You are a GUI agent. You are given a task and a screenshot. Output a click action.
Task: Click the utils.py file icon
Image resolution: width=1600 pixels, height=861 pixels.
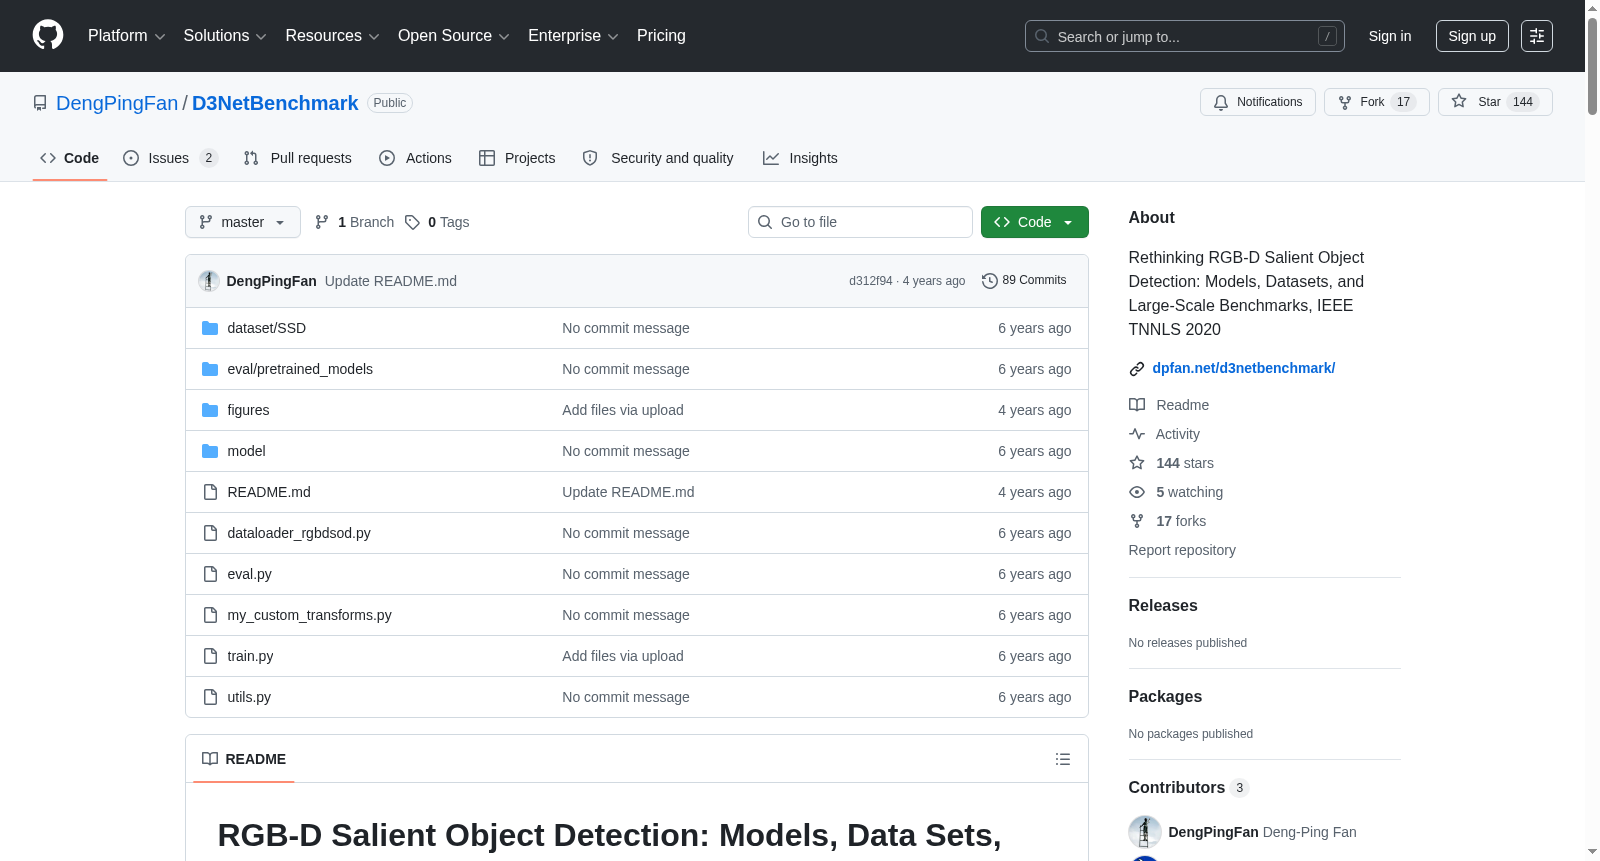(x=210, y=697)
